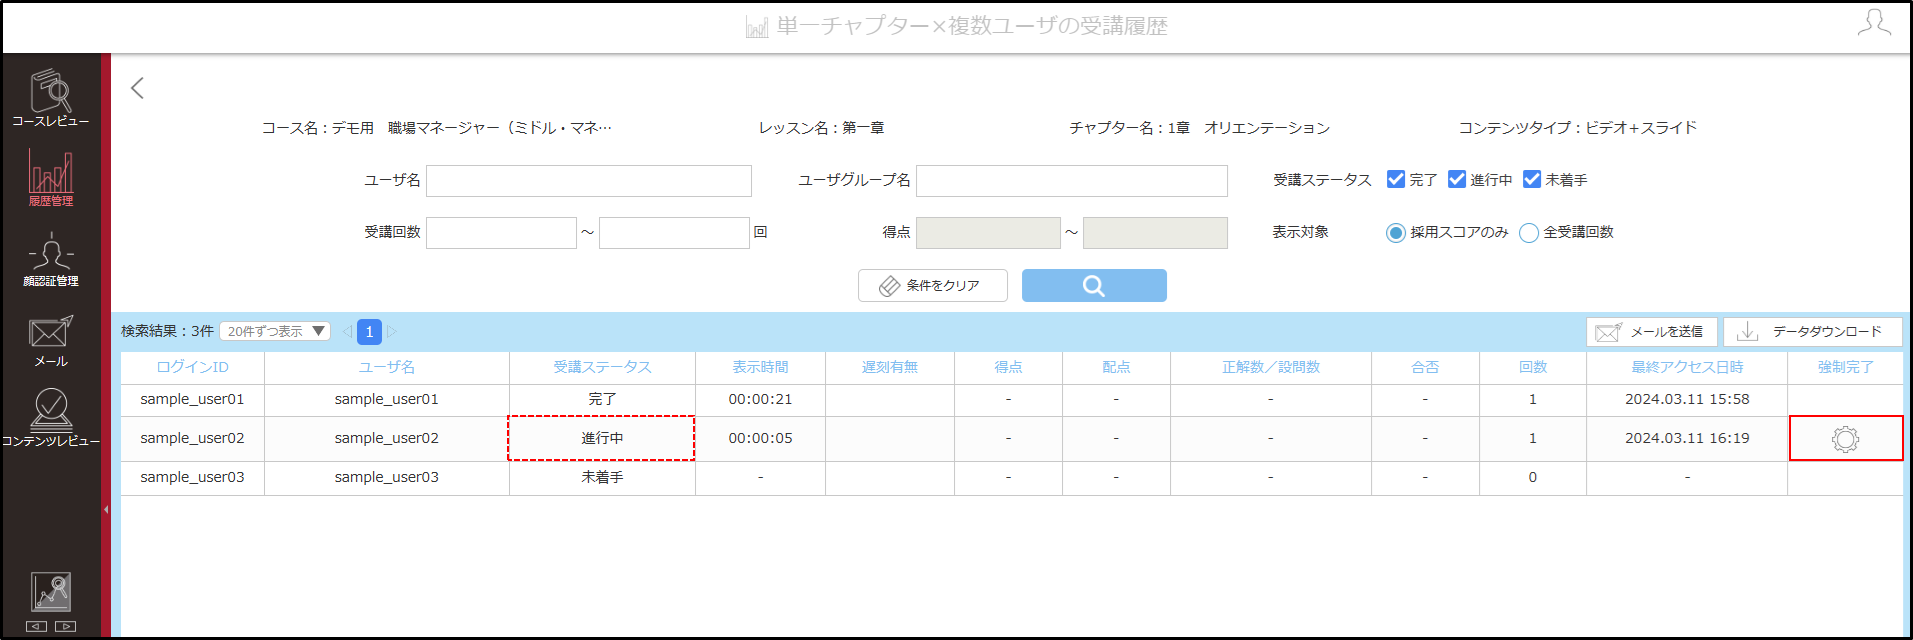This screenshot has height=640, width=1913.
Task: Focus the ユーザ名 input field
Action: coord(589,181)
